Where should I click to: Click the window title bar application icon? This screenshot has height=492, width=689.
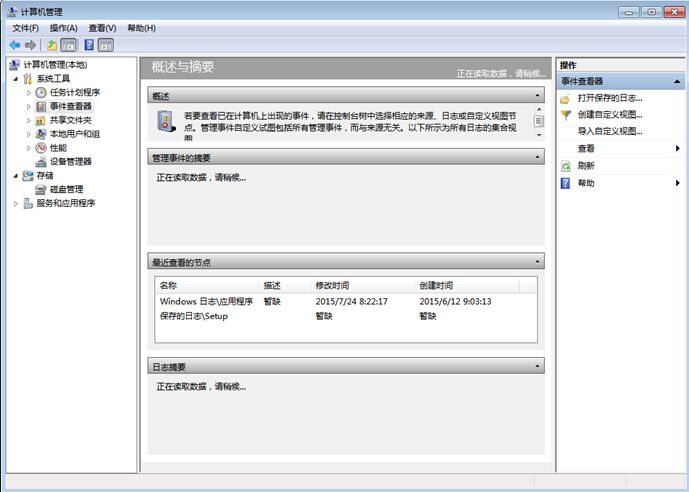(12, 11)
